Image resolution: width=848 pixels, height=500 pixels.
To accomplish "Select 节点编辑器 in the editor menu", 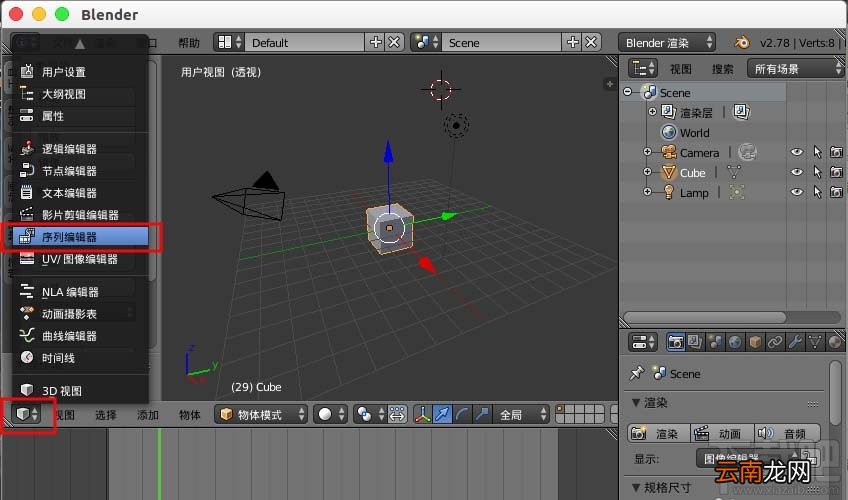I will click(80, 171).
